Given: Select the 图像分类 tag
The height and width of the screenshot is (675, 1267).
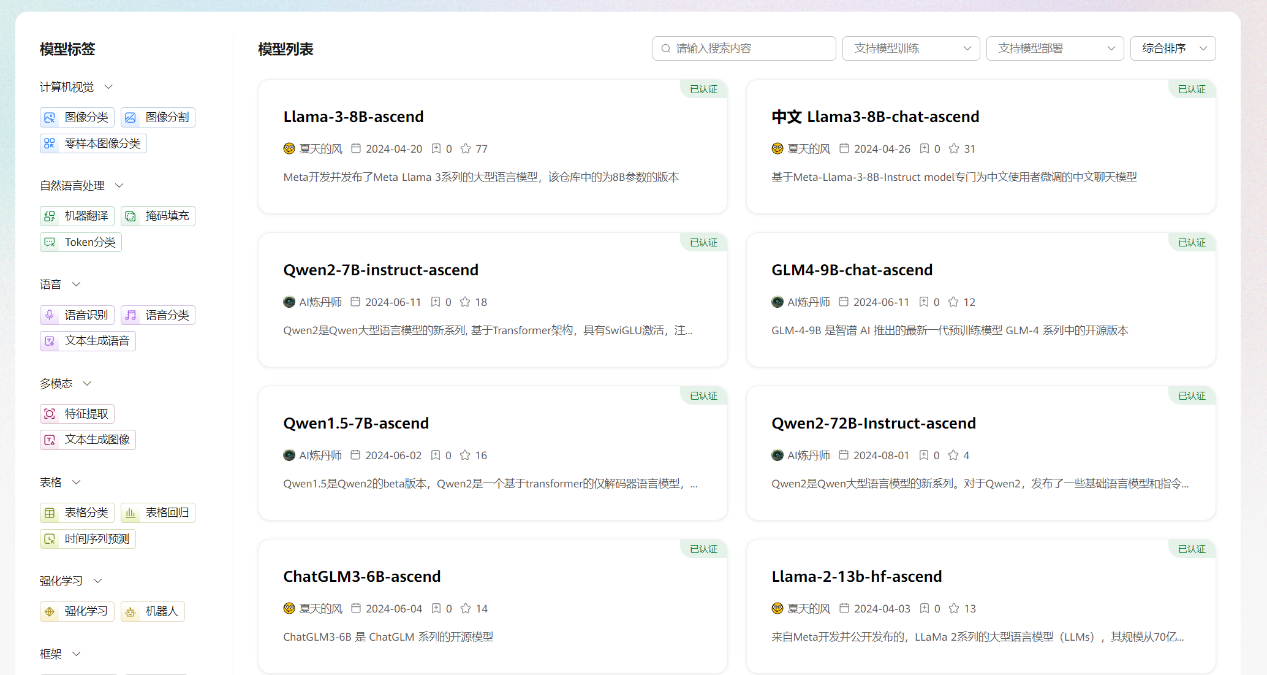Looking at the screenshot, I should point(77,117).
